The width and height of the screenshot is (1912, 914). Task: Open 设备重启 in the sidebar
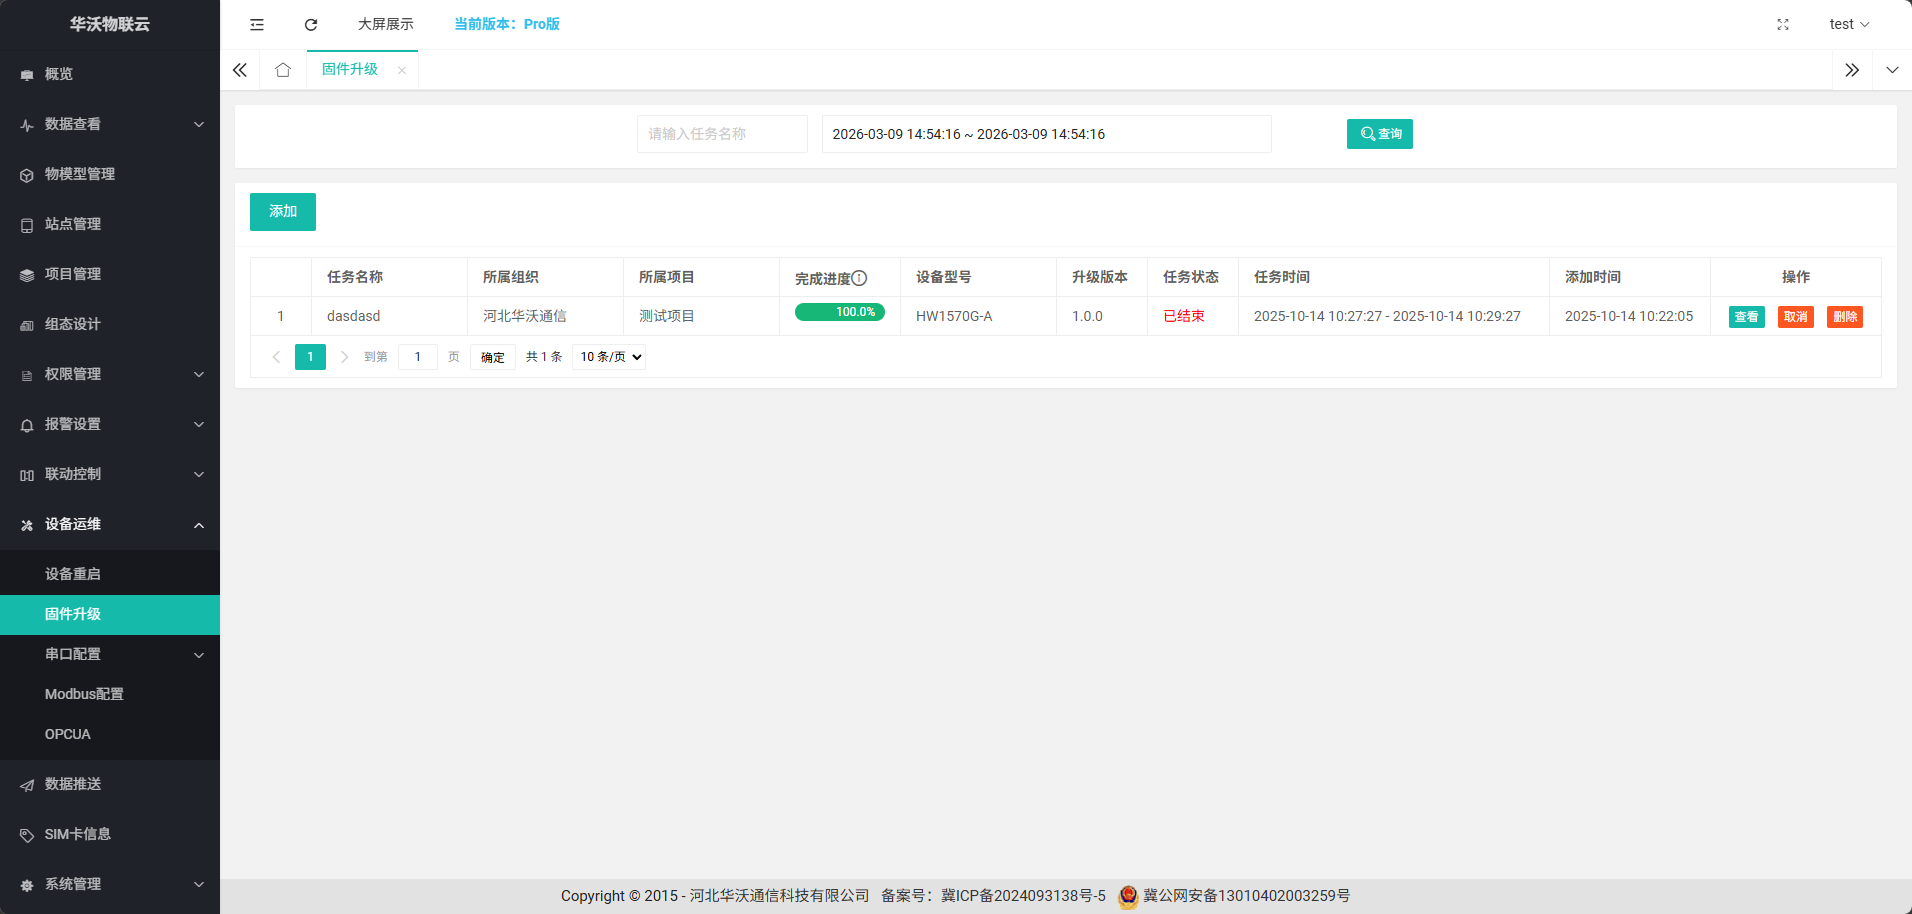tap(73, 574)
